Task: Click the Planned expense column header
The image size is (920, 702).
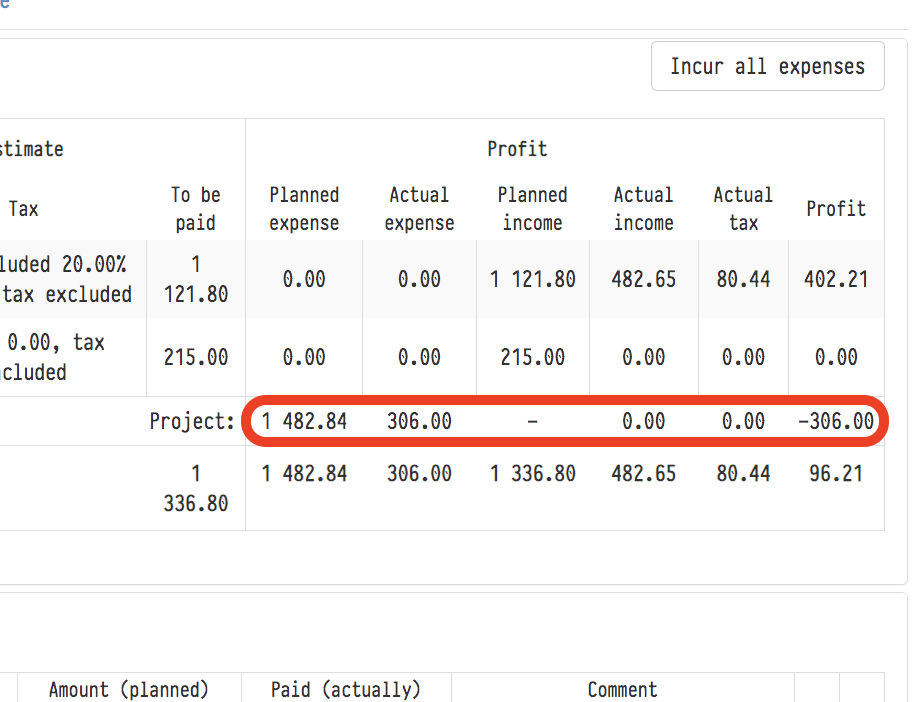Action: click(x=304, y=209)
